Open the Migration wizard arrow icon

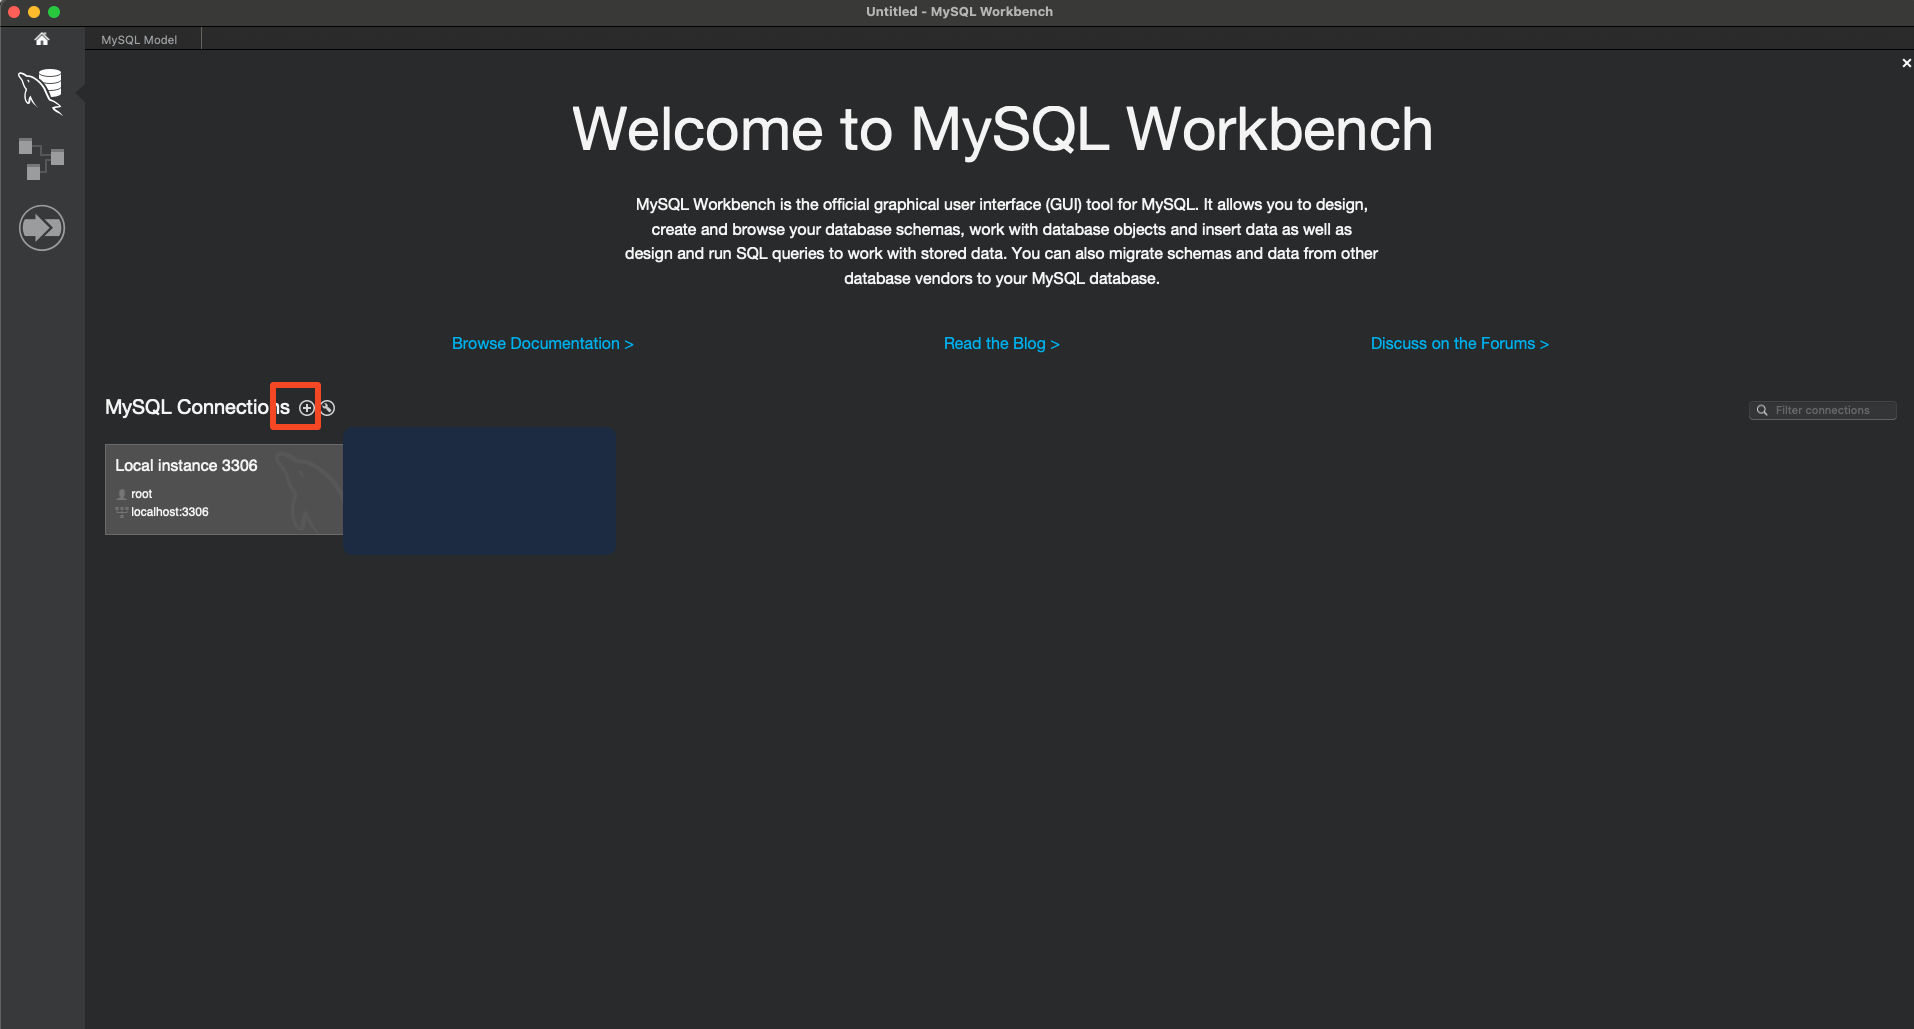click(x=41, y=228)
